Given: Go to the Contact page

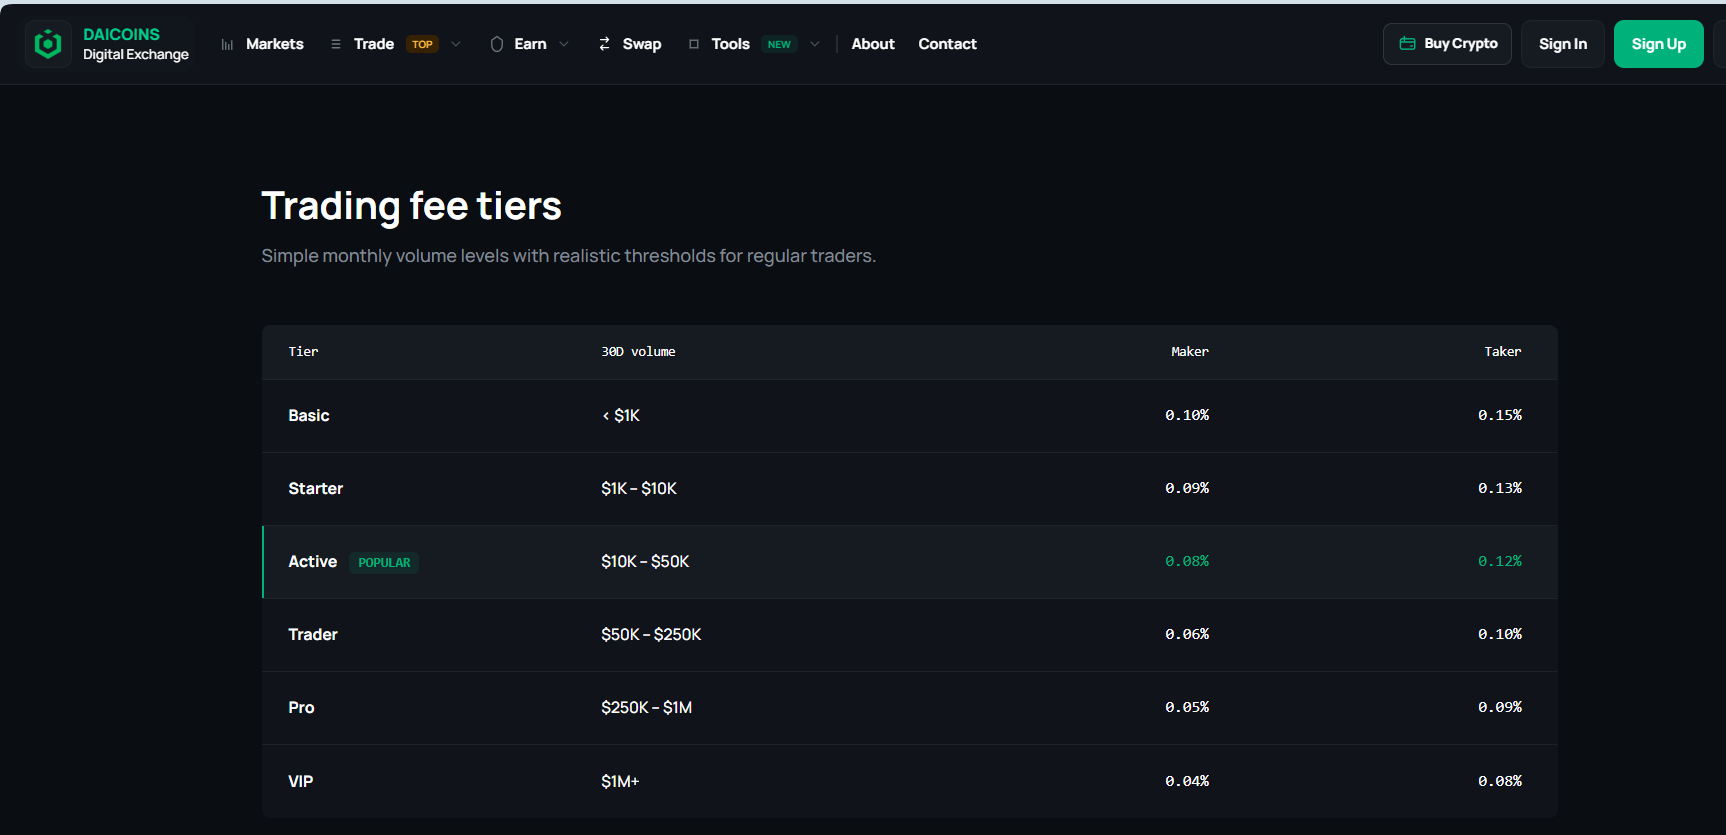Looking at the screenshot, I should (x=947, y=44).
